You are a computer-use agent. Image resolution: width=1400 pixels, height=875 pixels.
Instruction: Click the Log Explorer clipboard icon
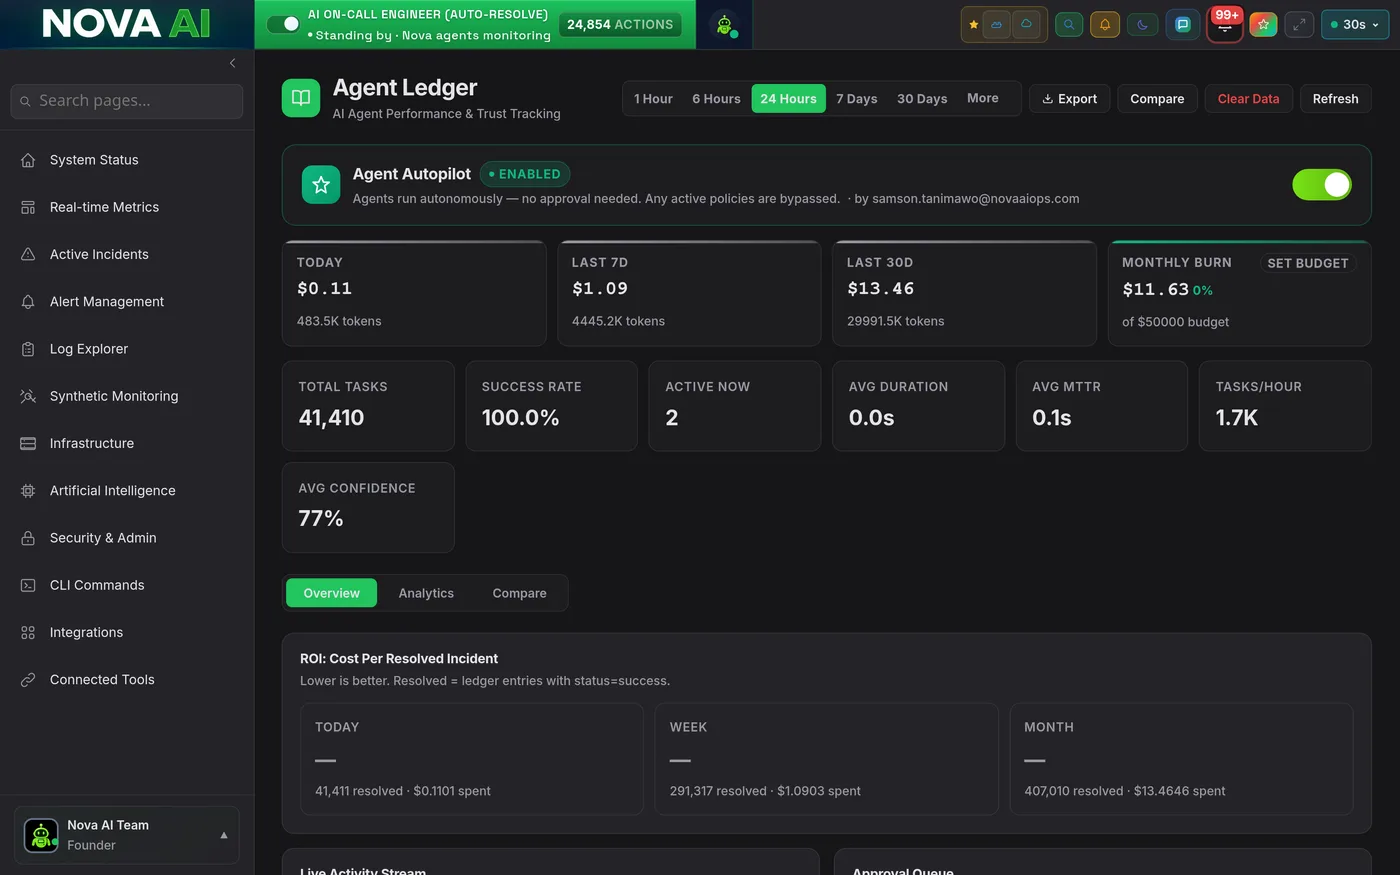(28, 349)
